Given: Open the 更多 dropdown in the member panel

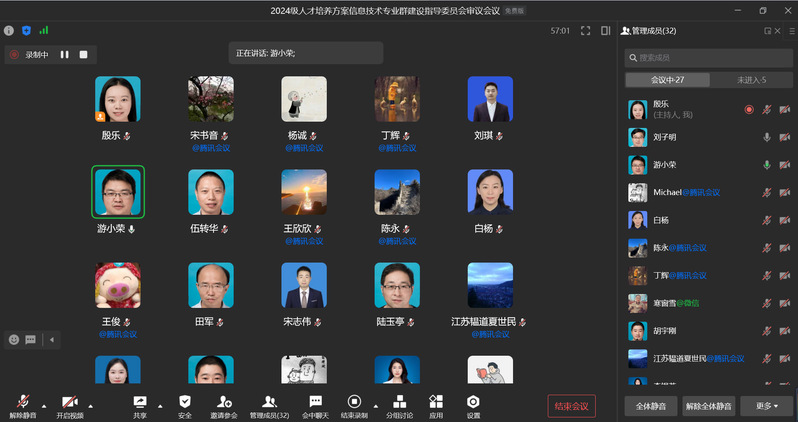Looking at the screenshot, I should pyautogui.click(x=767, y=406).
